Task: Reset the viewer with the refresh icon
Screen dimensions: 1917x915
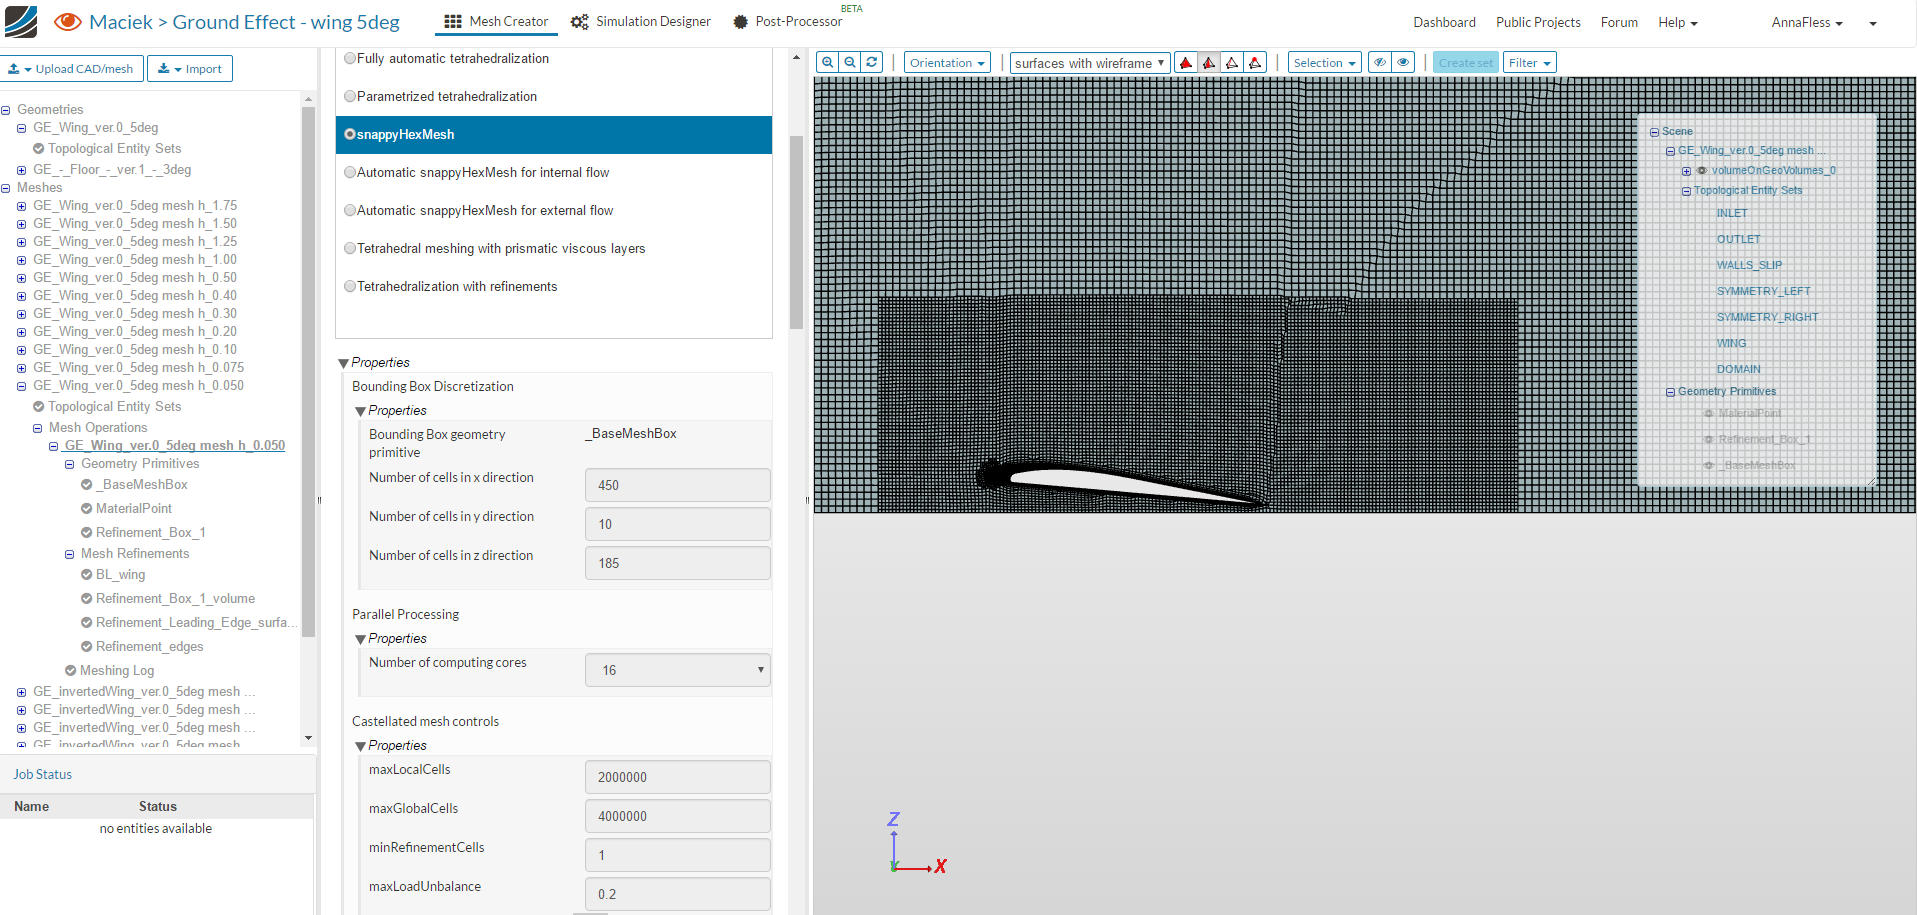Action: (872, 63)
